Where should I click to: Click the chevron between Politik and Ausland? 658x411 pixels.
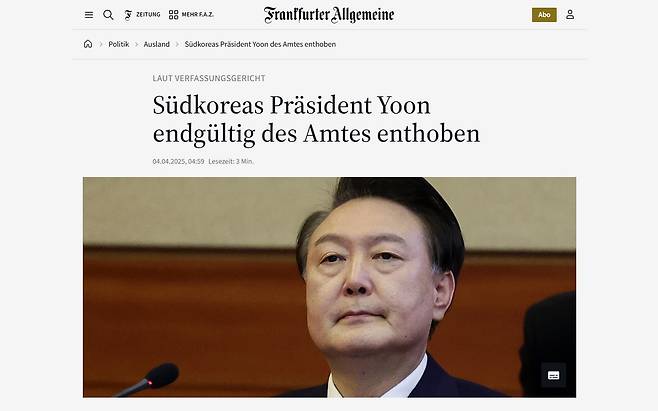point(136,44)
